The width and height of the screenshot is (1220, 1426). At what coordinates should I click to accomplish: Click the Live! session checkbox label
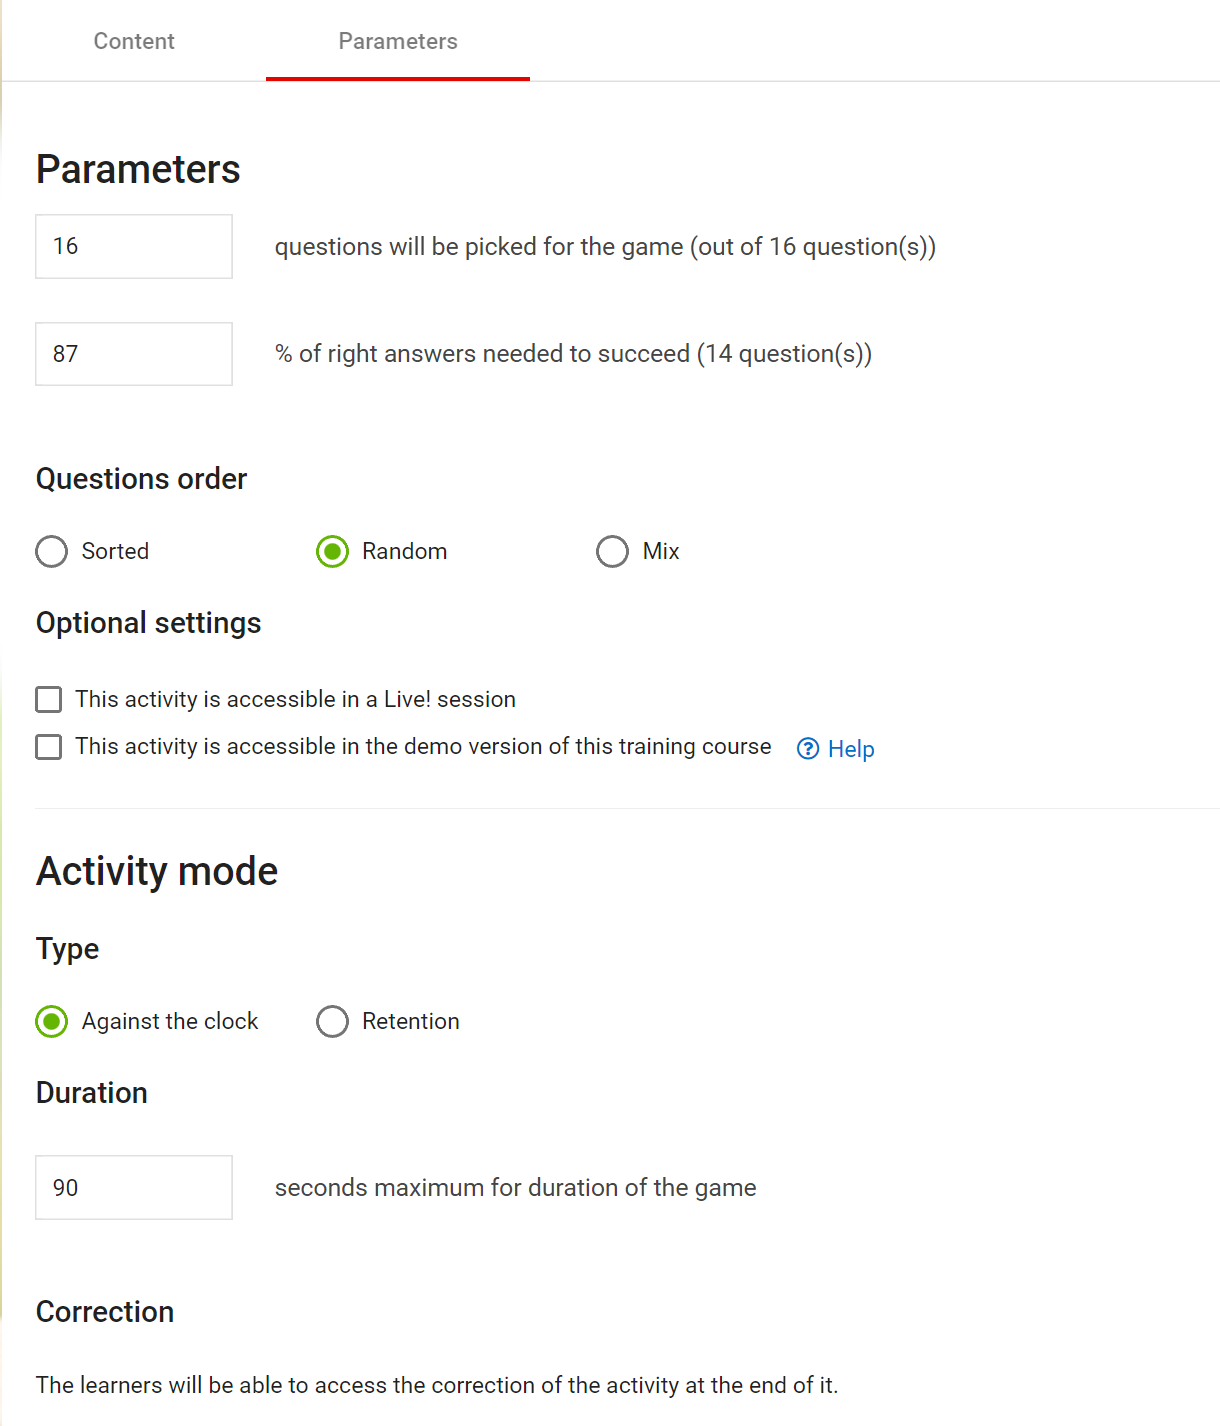(x=296, y=699)
